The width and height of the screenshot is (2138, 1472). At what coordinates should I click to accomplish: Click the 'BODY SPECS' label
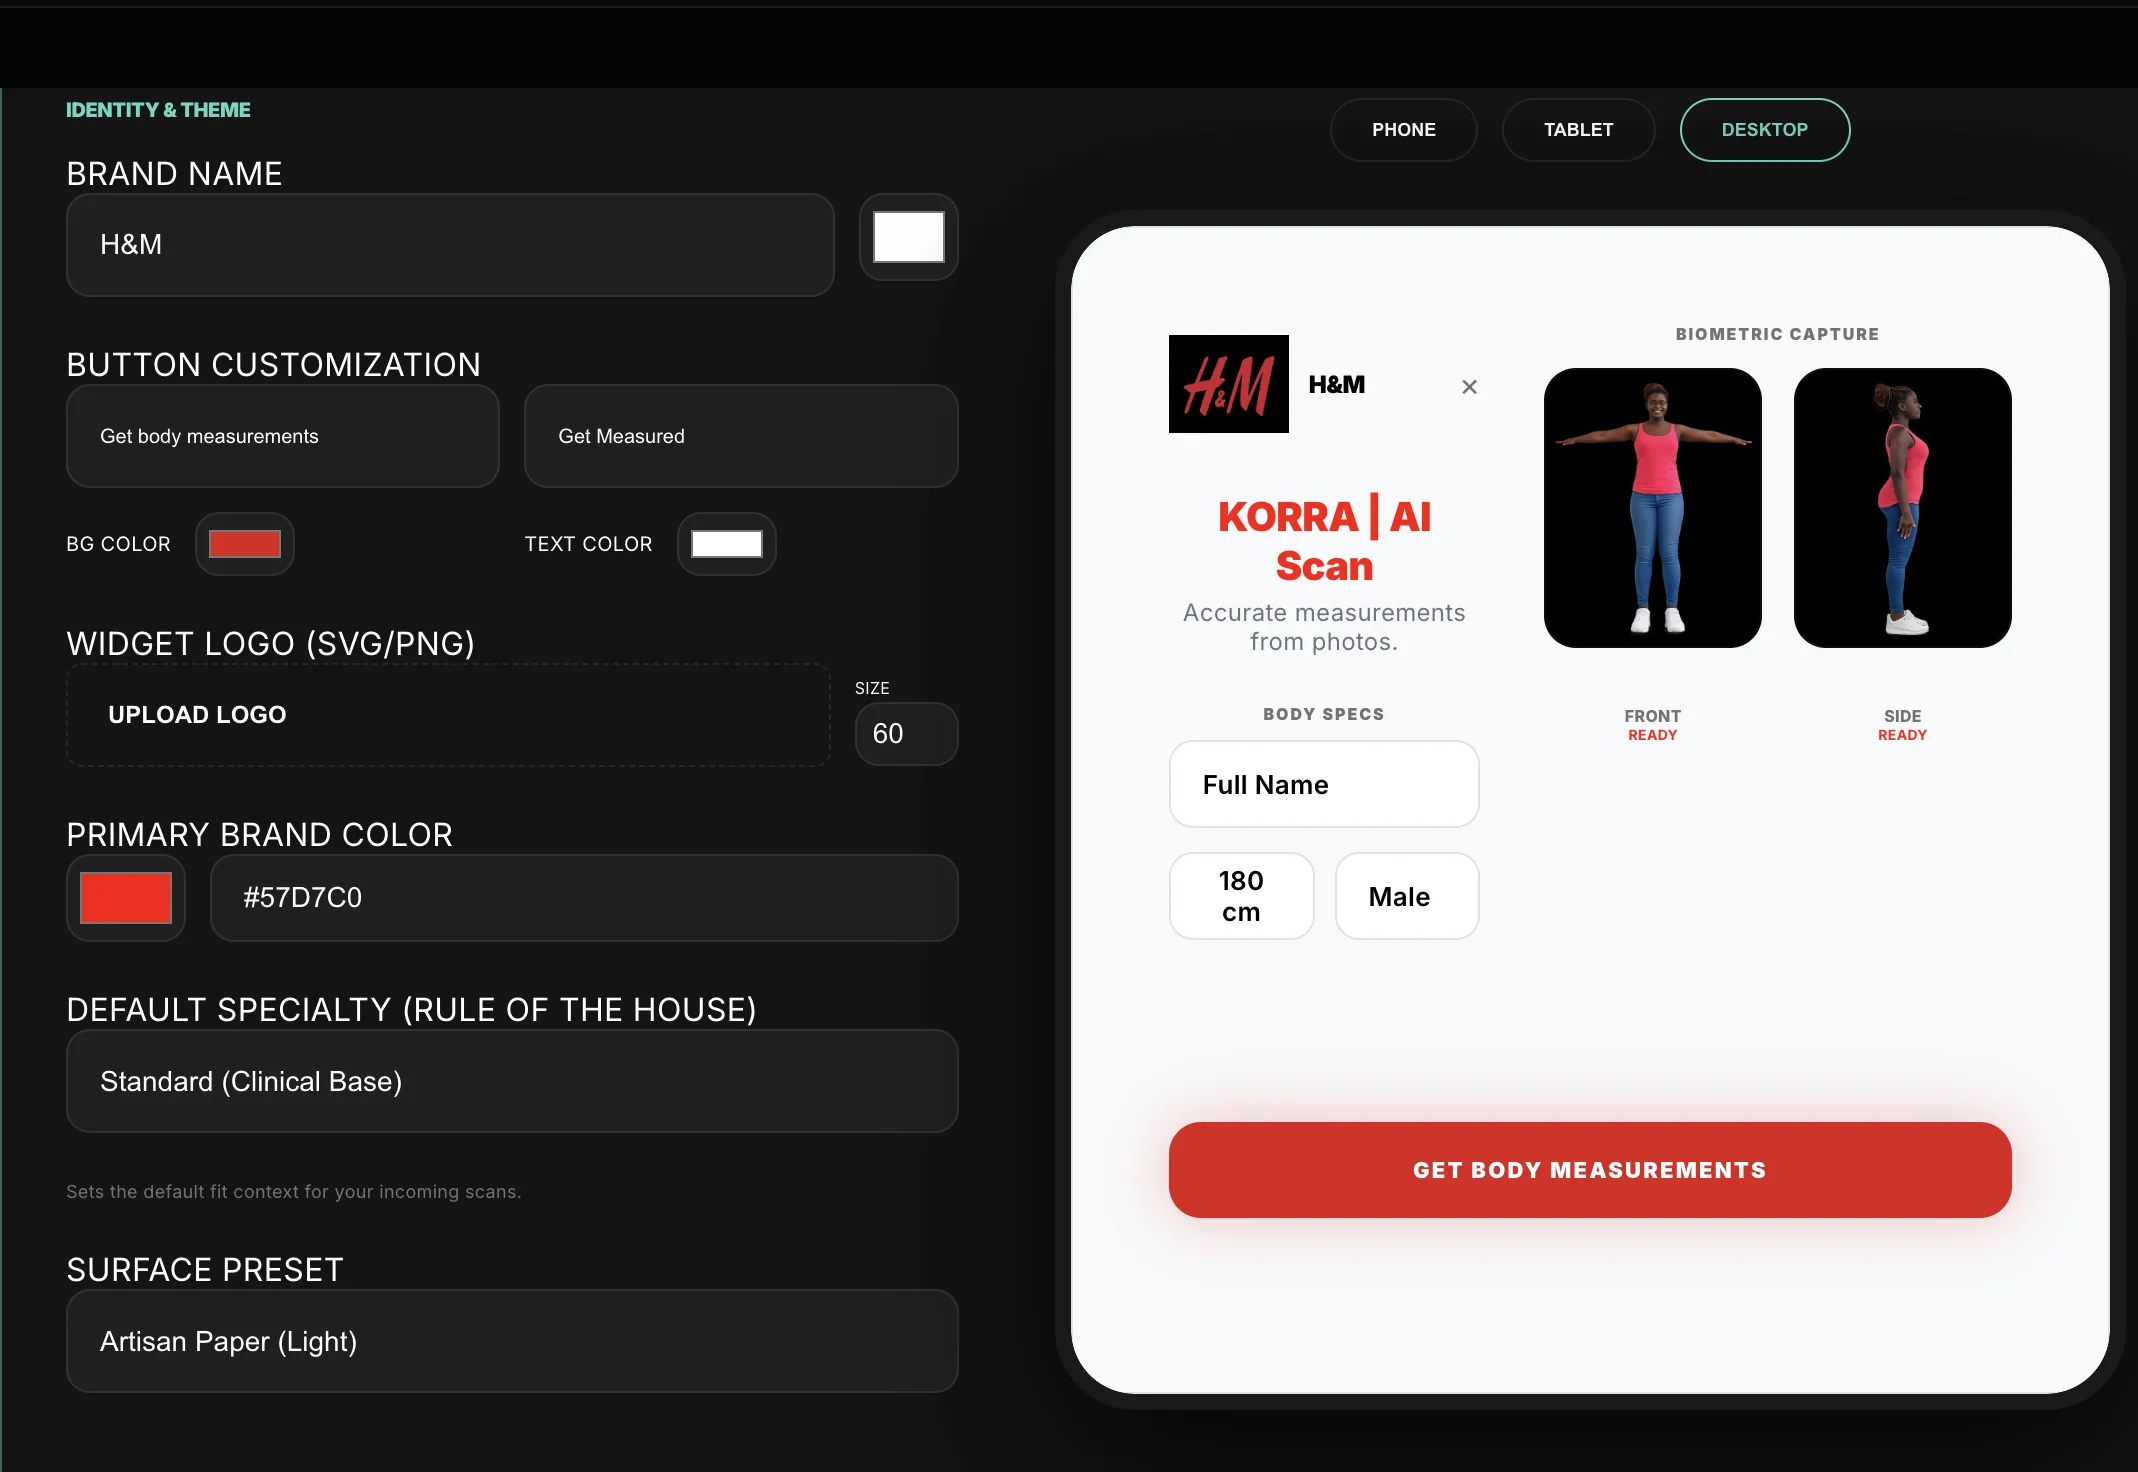[x=1323, y=714]
